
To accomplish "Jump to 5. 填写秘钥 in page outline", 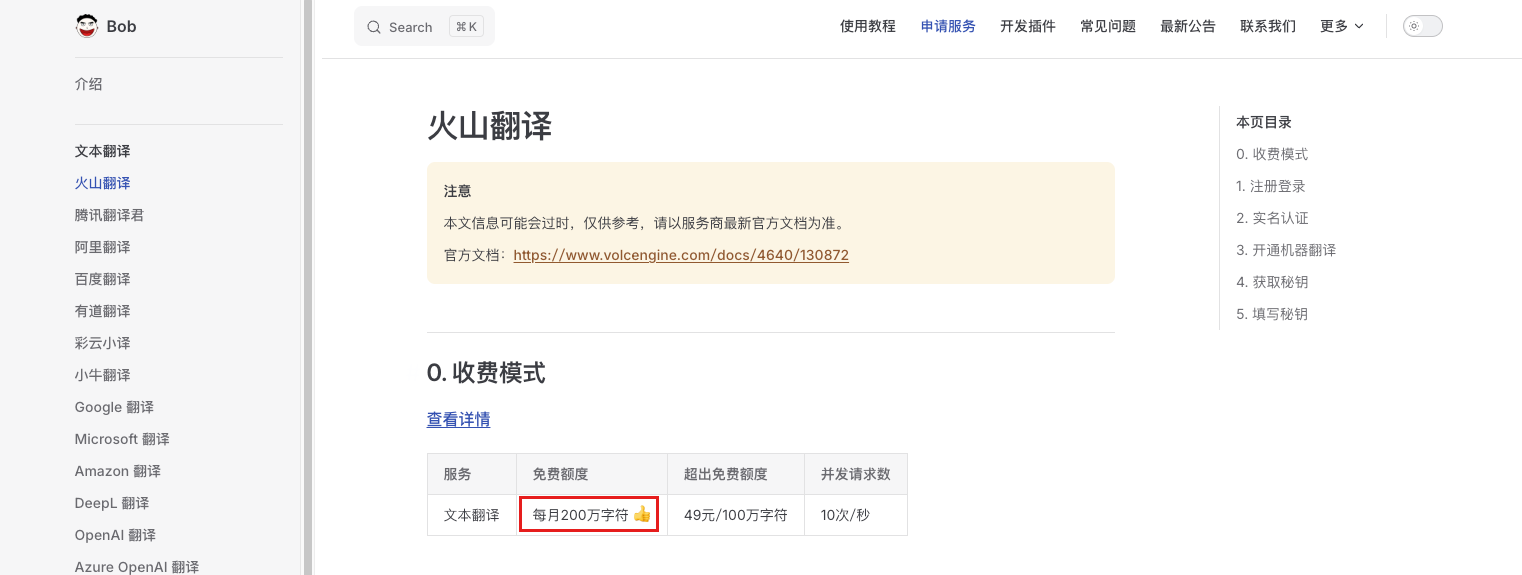I will [x=1272, y=314].
